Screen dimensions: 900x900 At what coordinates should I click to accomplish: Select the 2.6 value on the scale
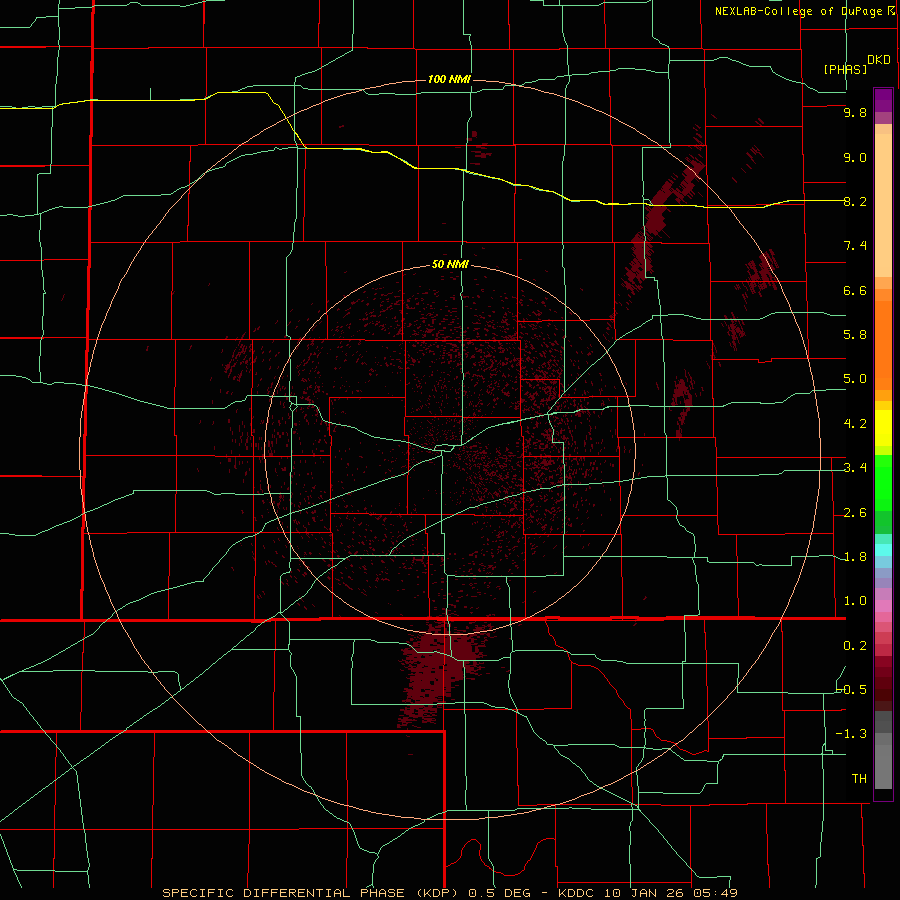855,513
